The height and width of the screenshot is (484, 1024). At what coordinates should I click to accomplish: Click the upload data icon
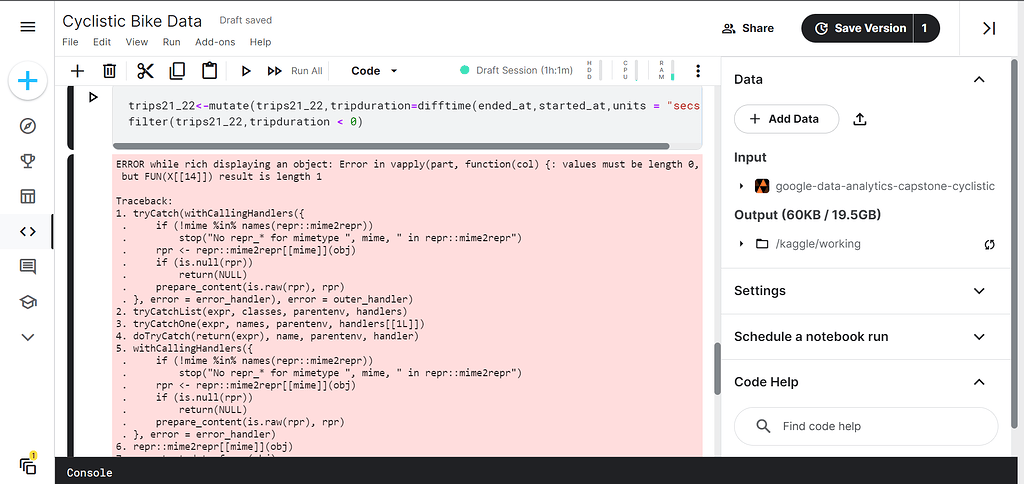(x=860, y=119)
